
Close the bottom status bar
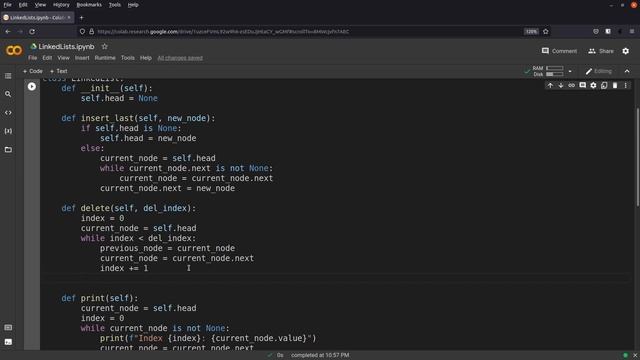click(635, 355)
